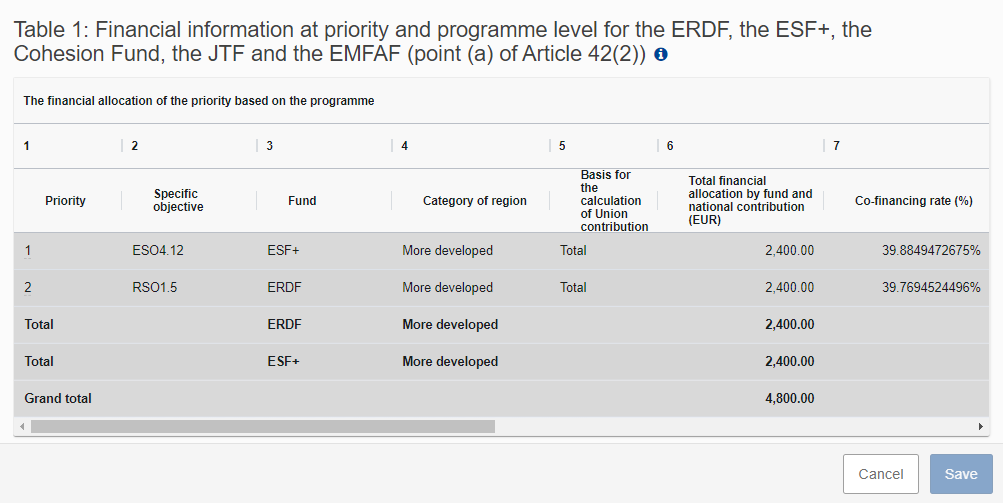Click the 39.7694524496% co-financing rate

[931, 288]
